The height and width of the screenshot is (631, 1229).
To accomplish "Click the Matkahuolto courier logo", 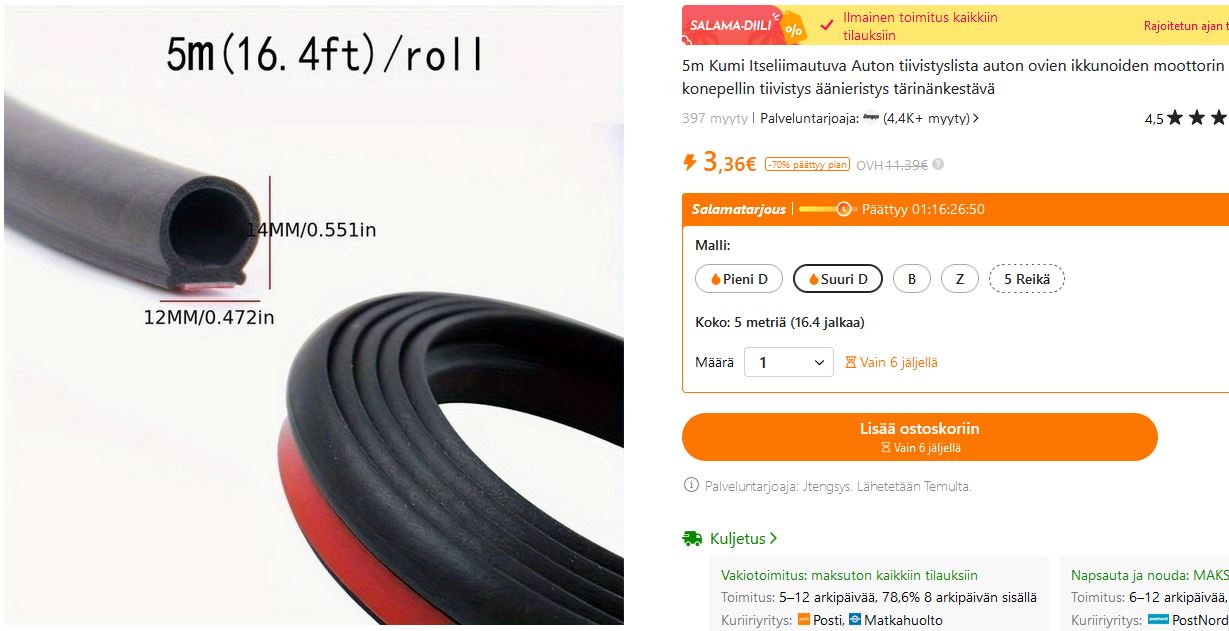I will pyautogui.click(x=855, y=620).
